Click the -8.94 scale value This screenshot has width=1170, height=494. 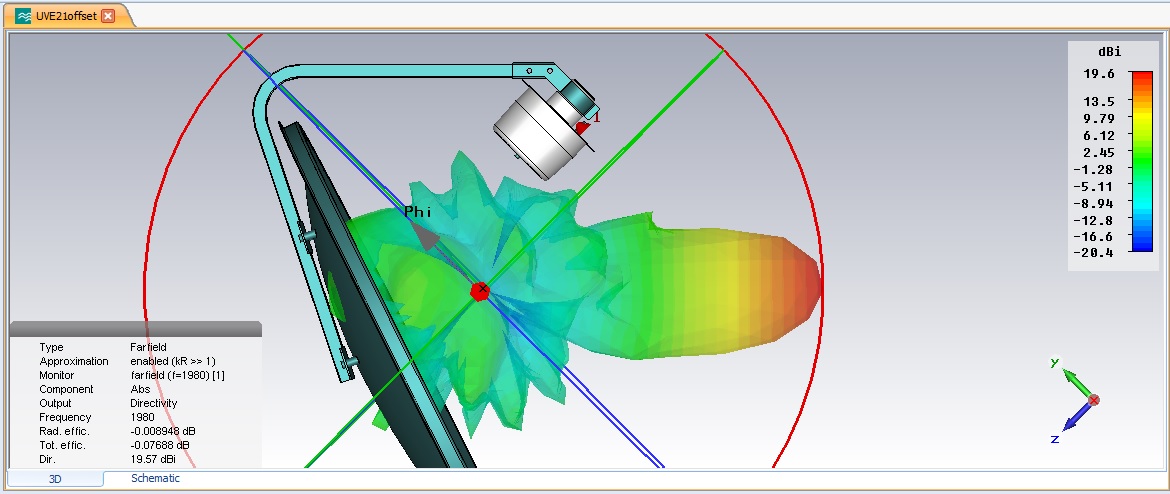point(1093,203)
